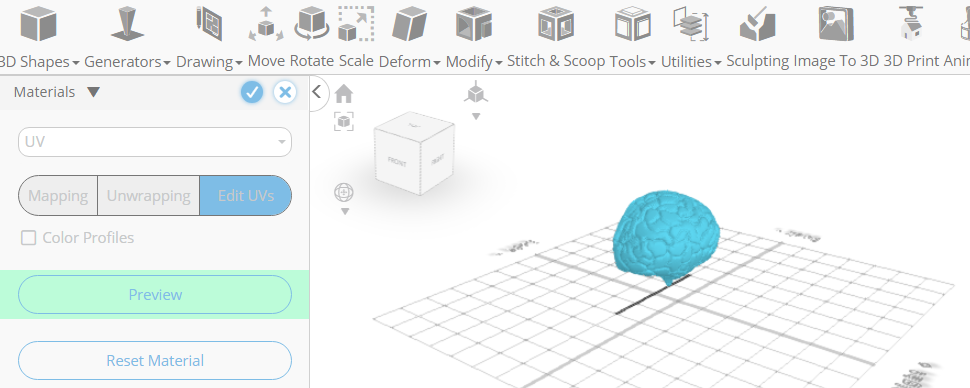
Task: Expand the Tools menu
Action: (651, 63)
